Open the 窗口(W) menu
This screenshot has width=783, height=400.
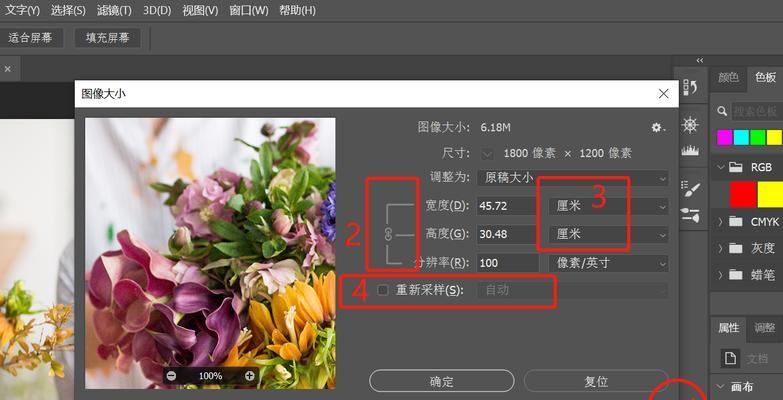[249, 10]
